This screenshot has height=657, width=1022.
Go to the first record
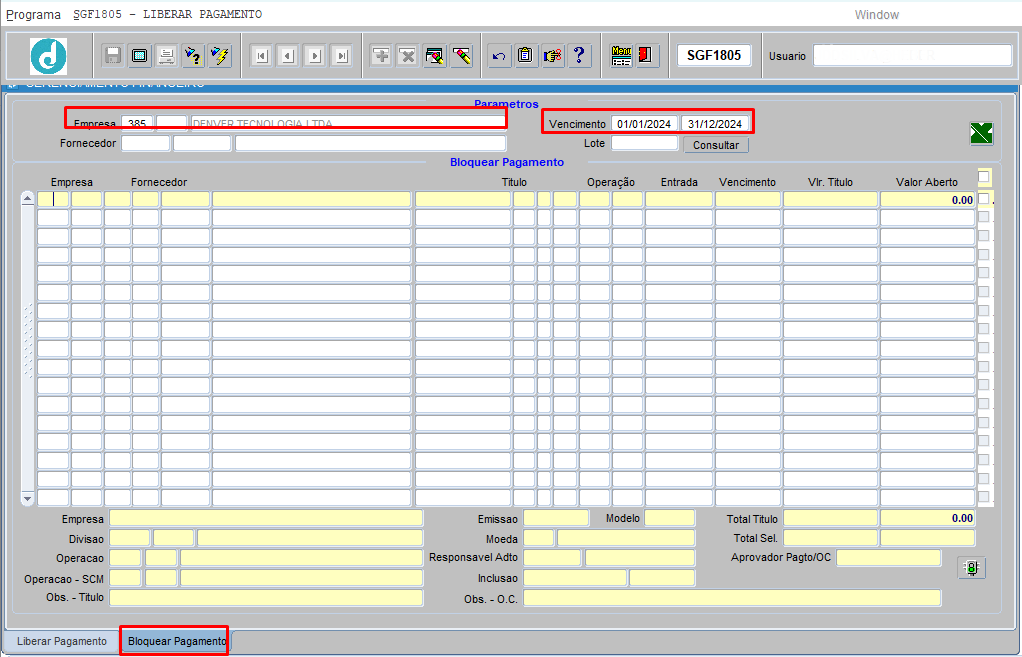click(261, 56)
